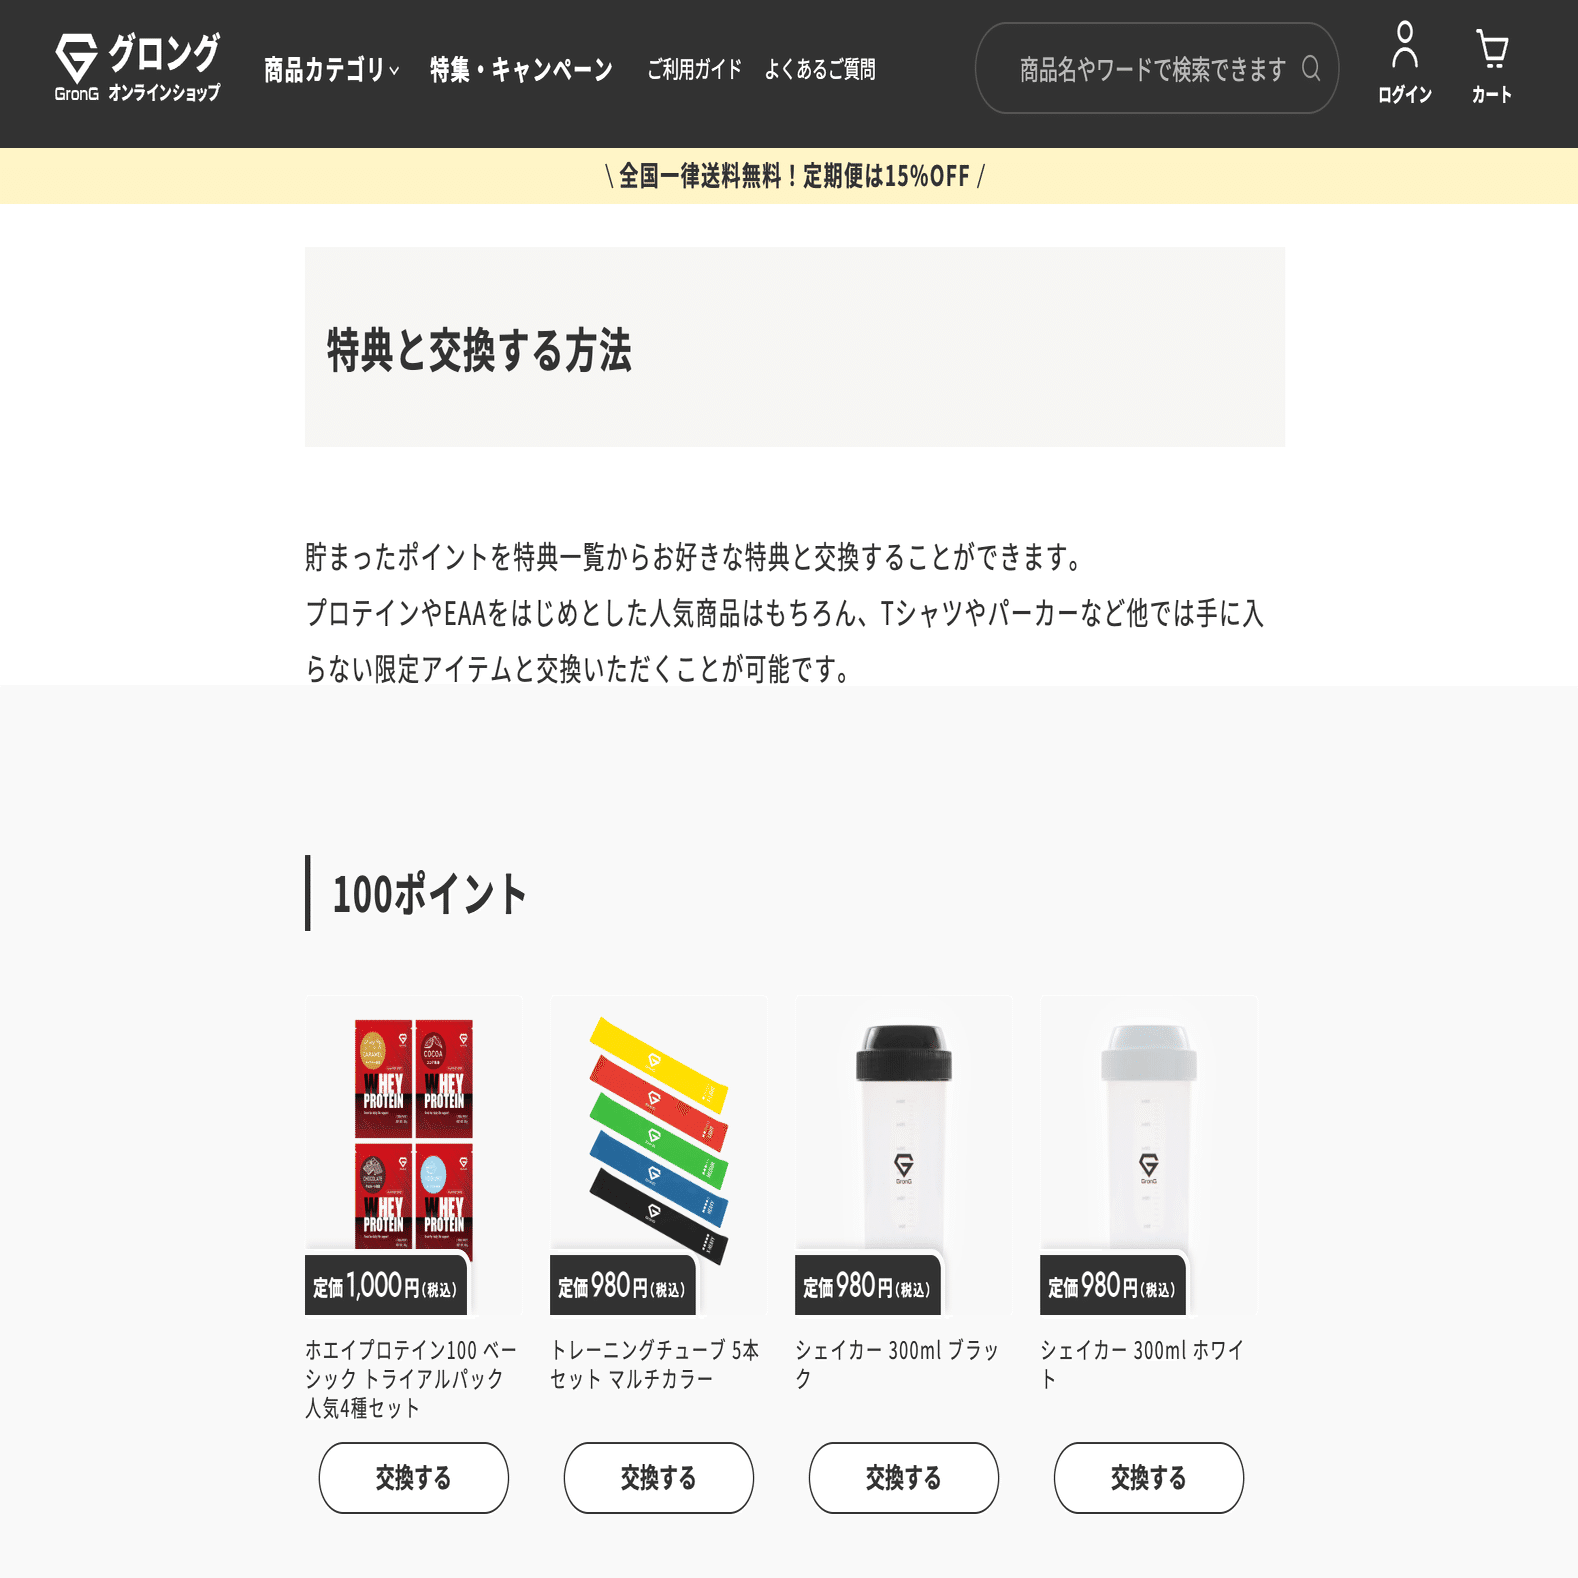Expand the 商品カテゴリ dropdown menu
The image size is (1578, 1578).
coord(331,69)
